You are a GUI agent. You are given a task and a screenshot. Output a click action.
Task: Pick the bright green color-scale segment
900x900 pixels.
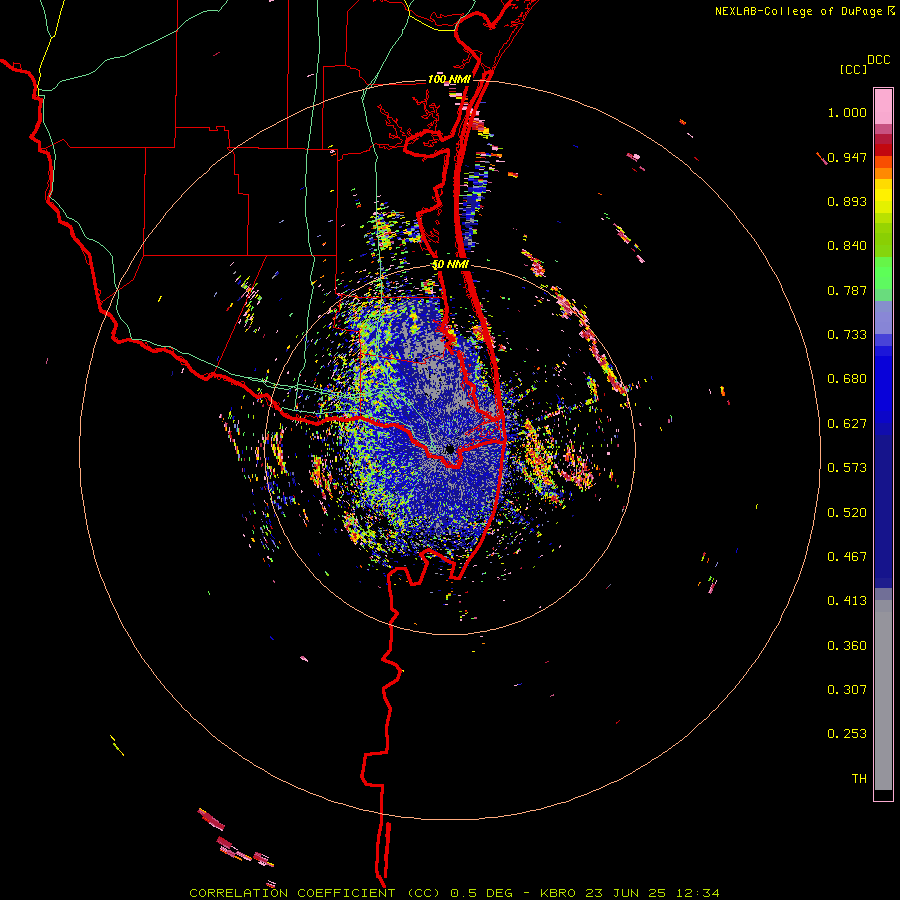883,273
